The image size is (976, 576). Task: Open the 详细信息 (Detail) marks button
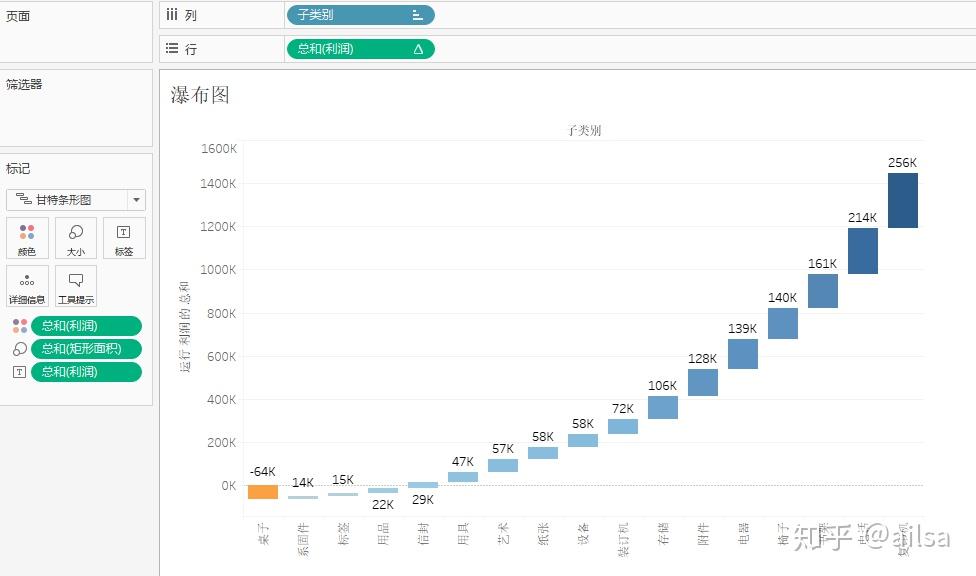click(x=27, y=286)
